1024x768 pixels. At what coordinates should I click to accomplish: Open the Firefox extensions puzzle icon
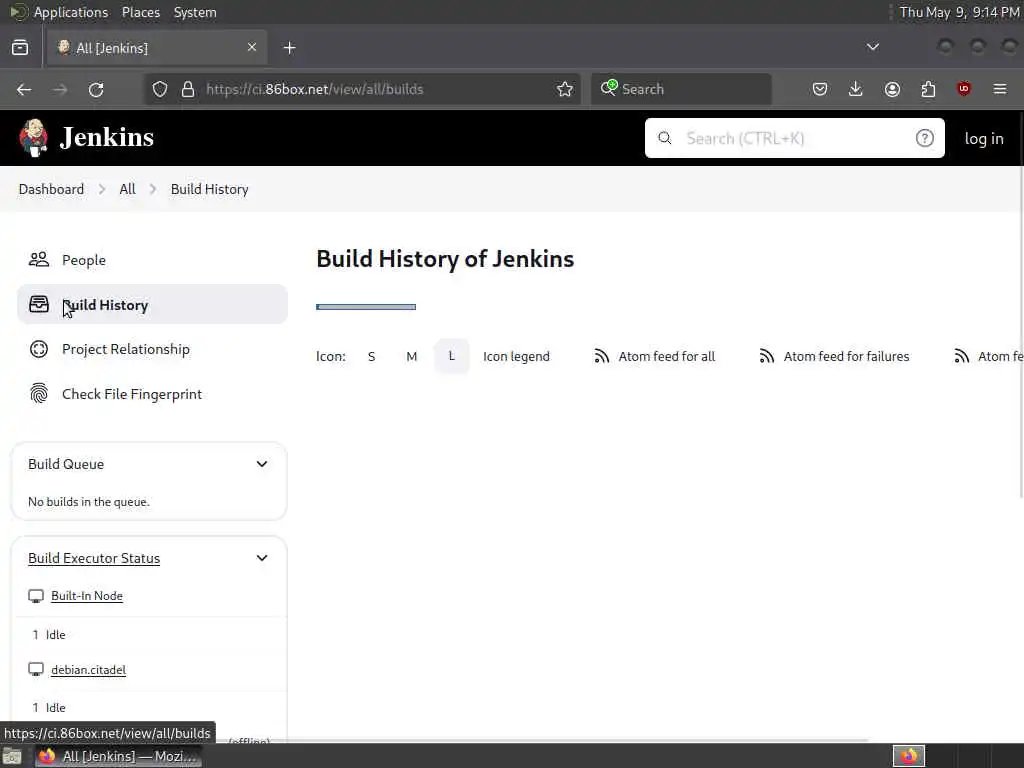tap(928, 89)
